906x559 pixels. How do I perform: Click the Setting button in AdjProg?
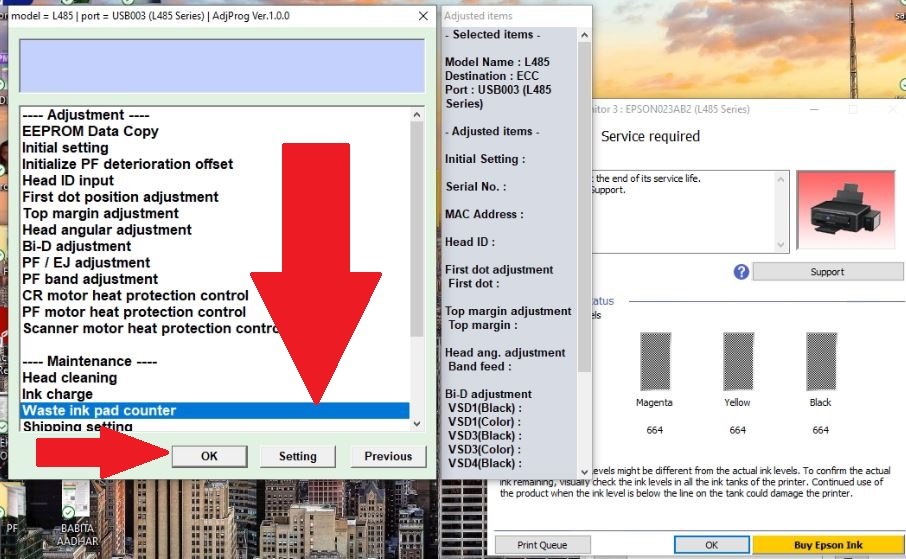pyautogui.click(x=298, y=456)
